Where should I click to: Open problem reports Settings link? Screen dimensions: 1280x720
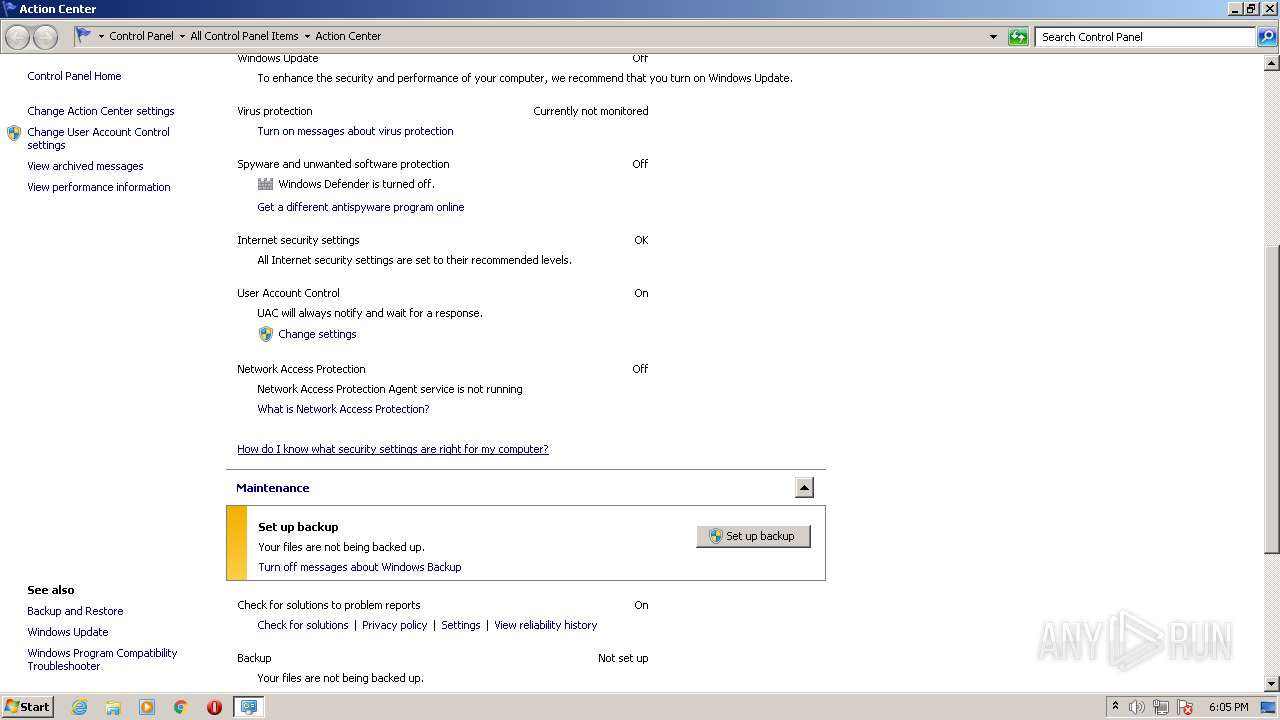pyautogui.click(x=461, y=625)
